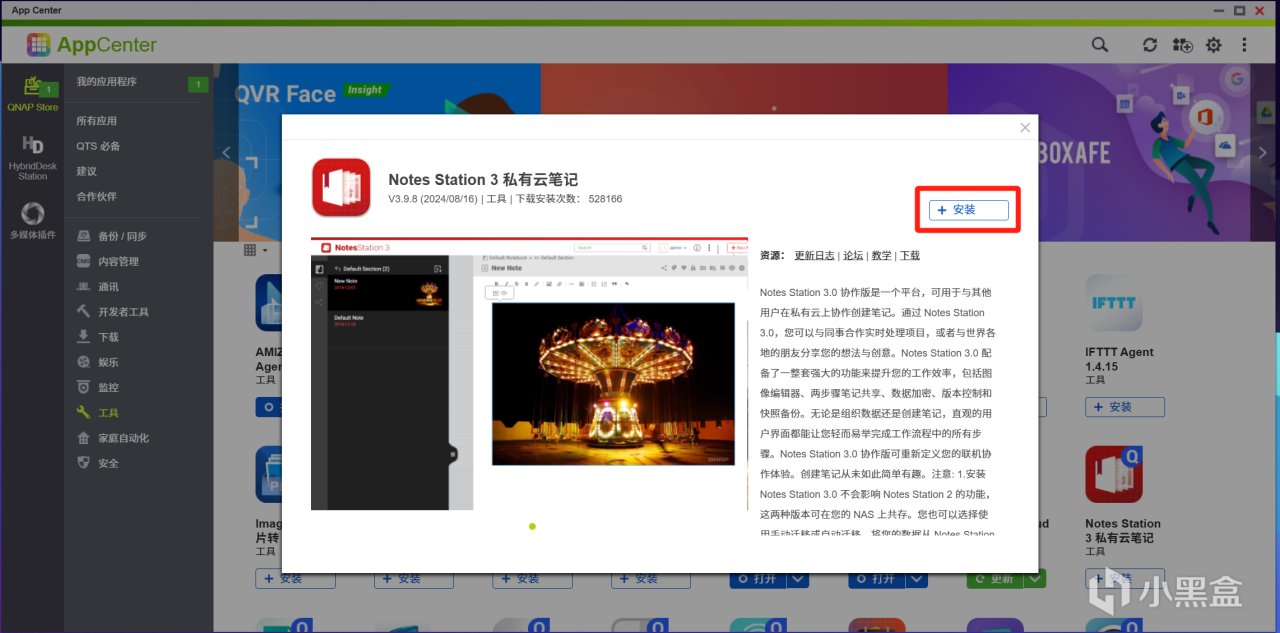Click the 我的应用程序 green count badge
The image size is (1280, 633).
[198, 84]
